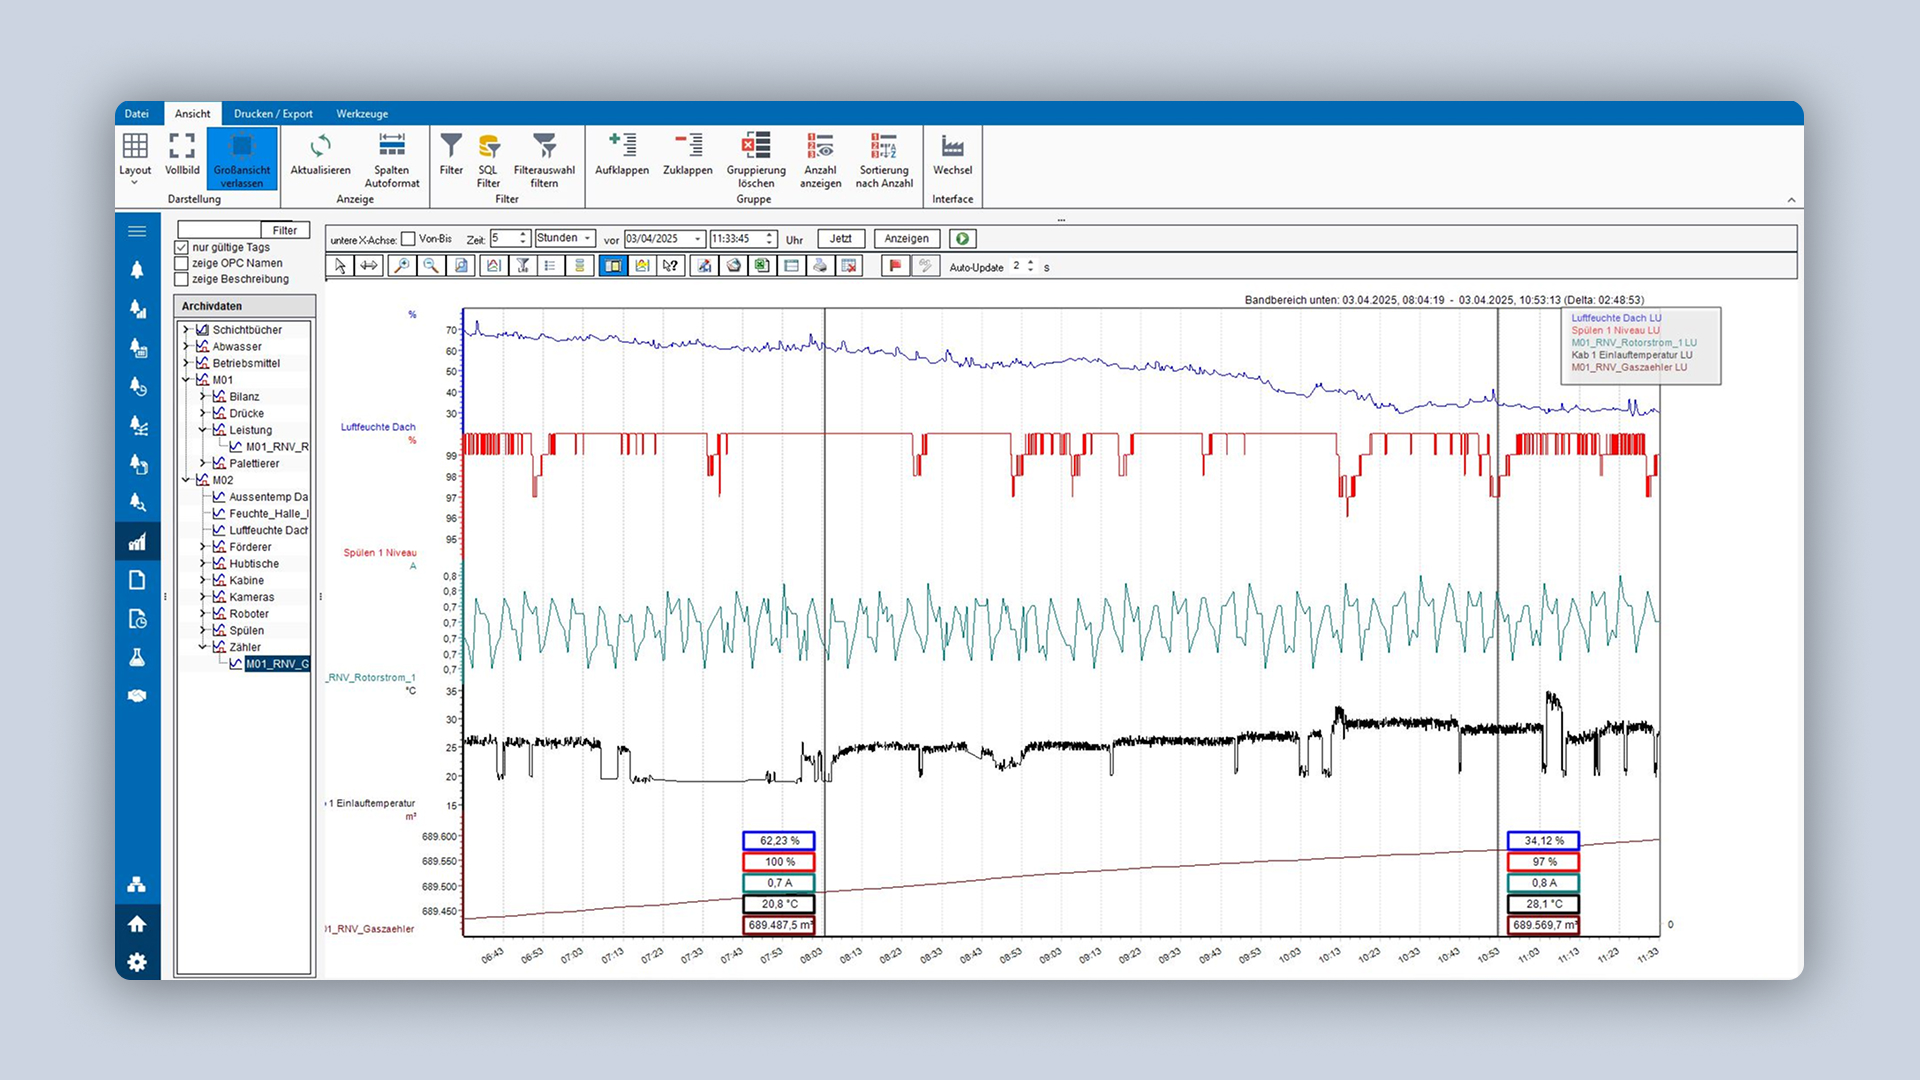Click the tag filter text field

pyautogui.click(x=219, y=230)
